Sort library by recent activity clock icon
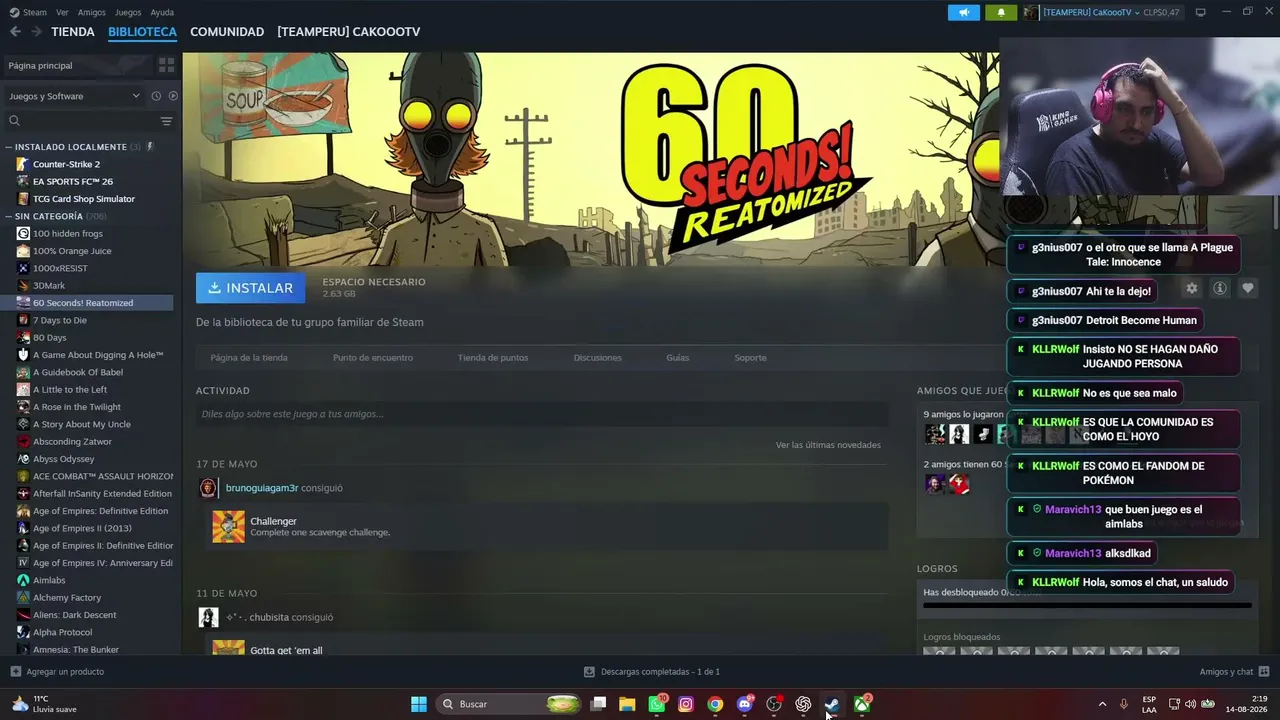 click(x=156, y=96)
